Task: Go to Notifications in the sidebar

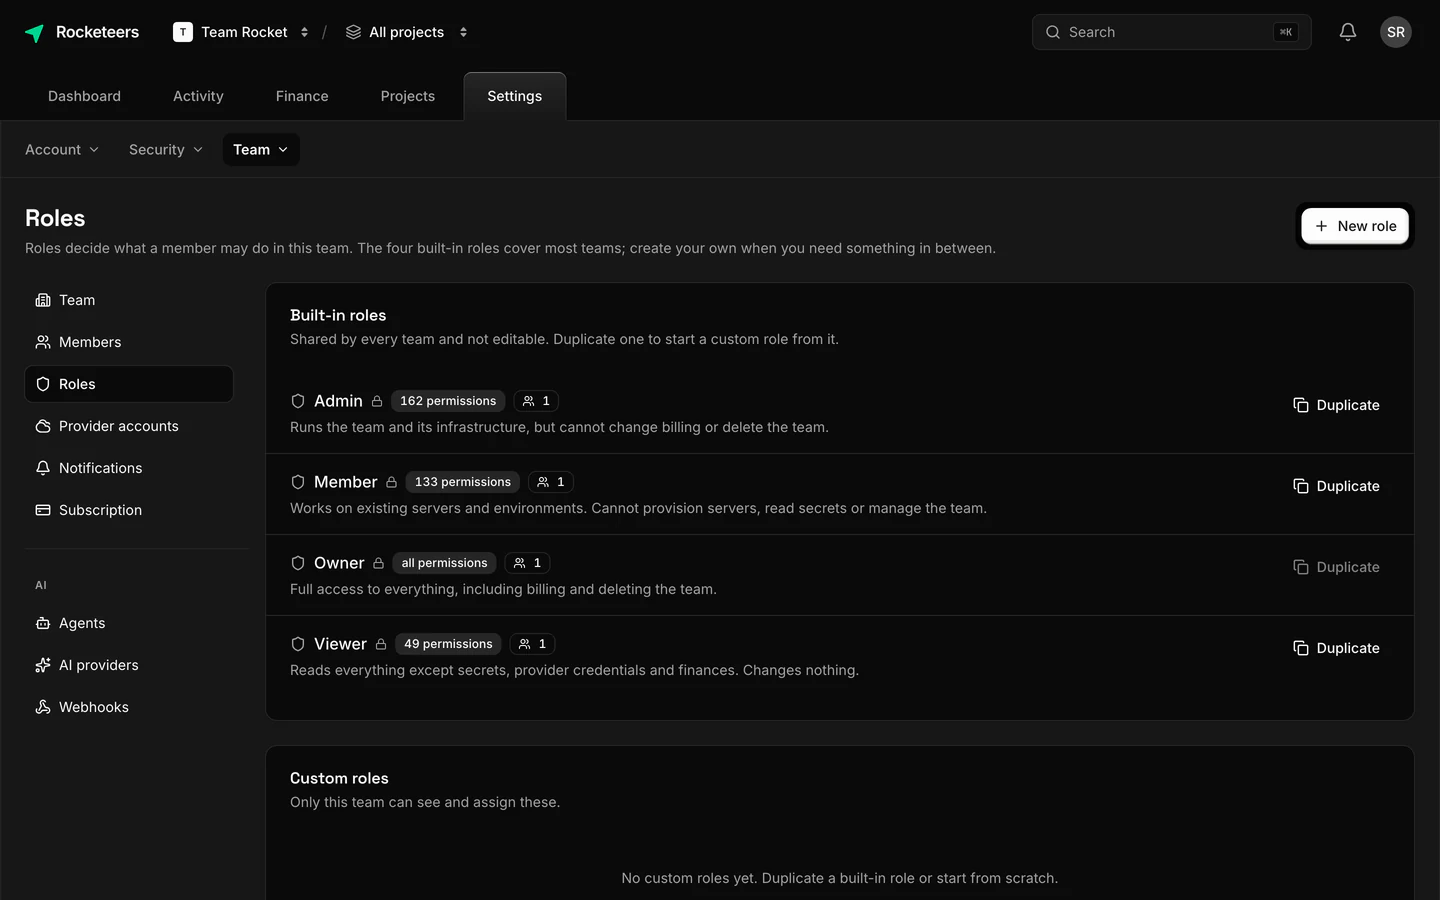Action: (x=129, y=468)
